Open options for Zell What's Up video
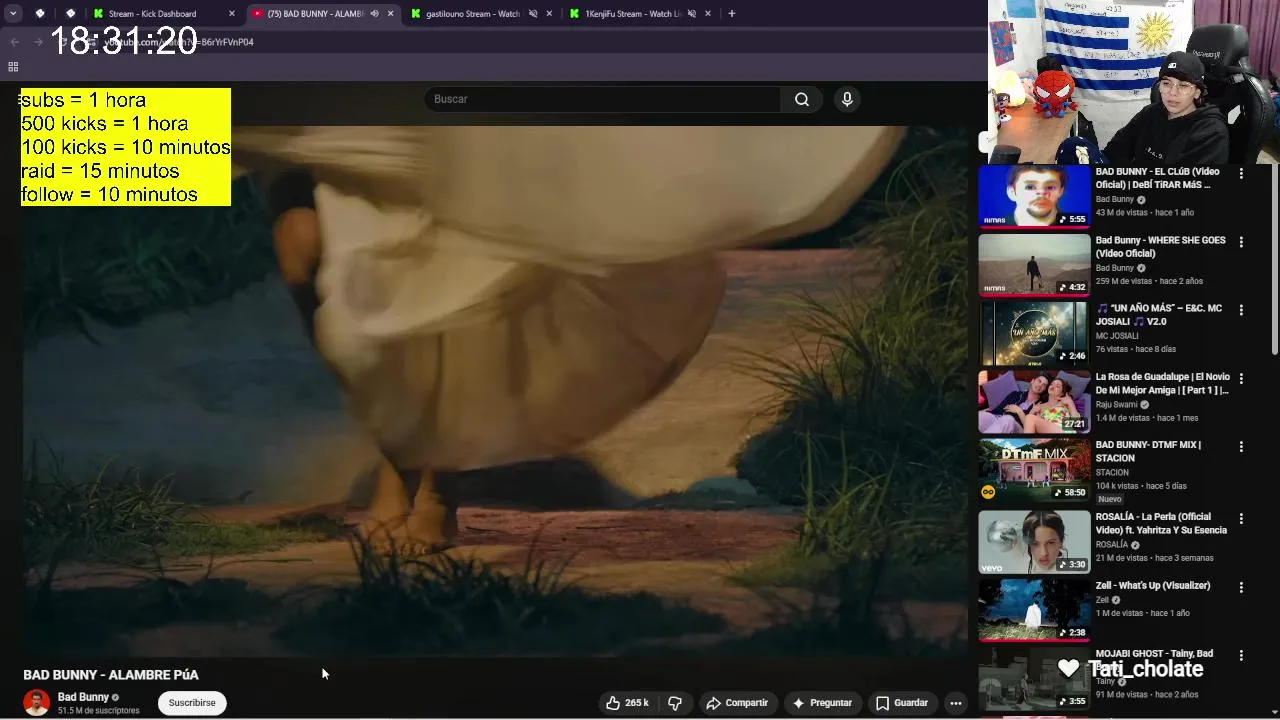This screenshot has width=1280, height=720. point(1241,588)
